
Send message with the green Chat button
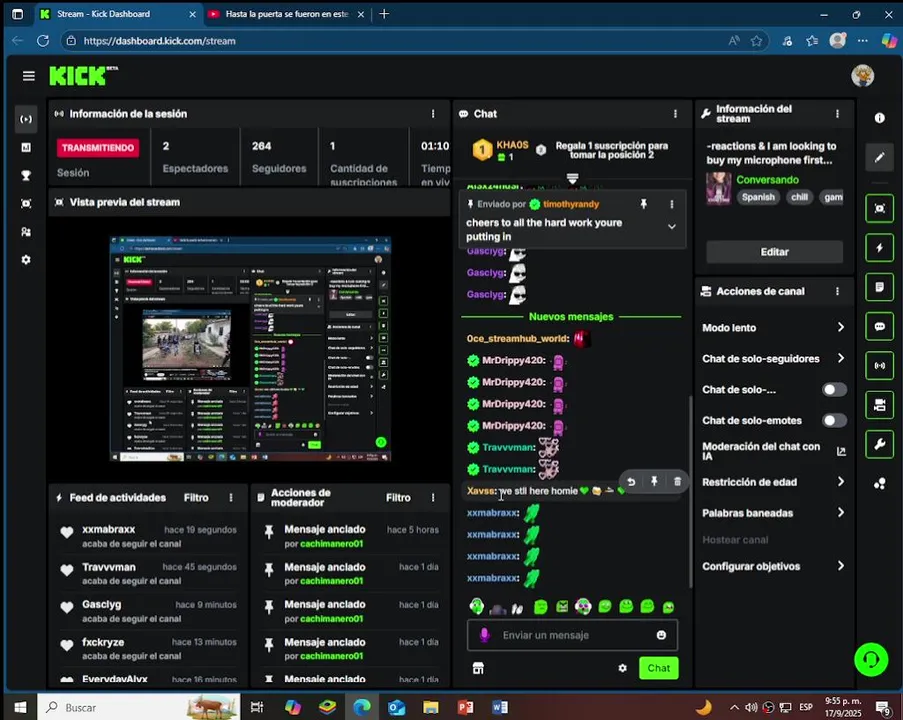click(x=658, y=668)
